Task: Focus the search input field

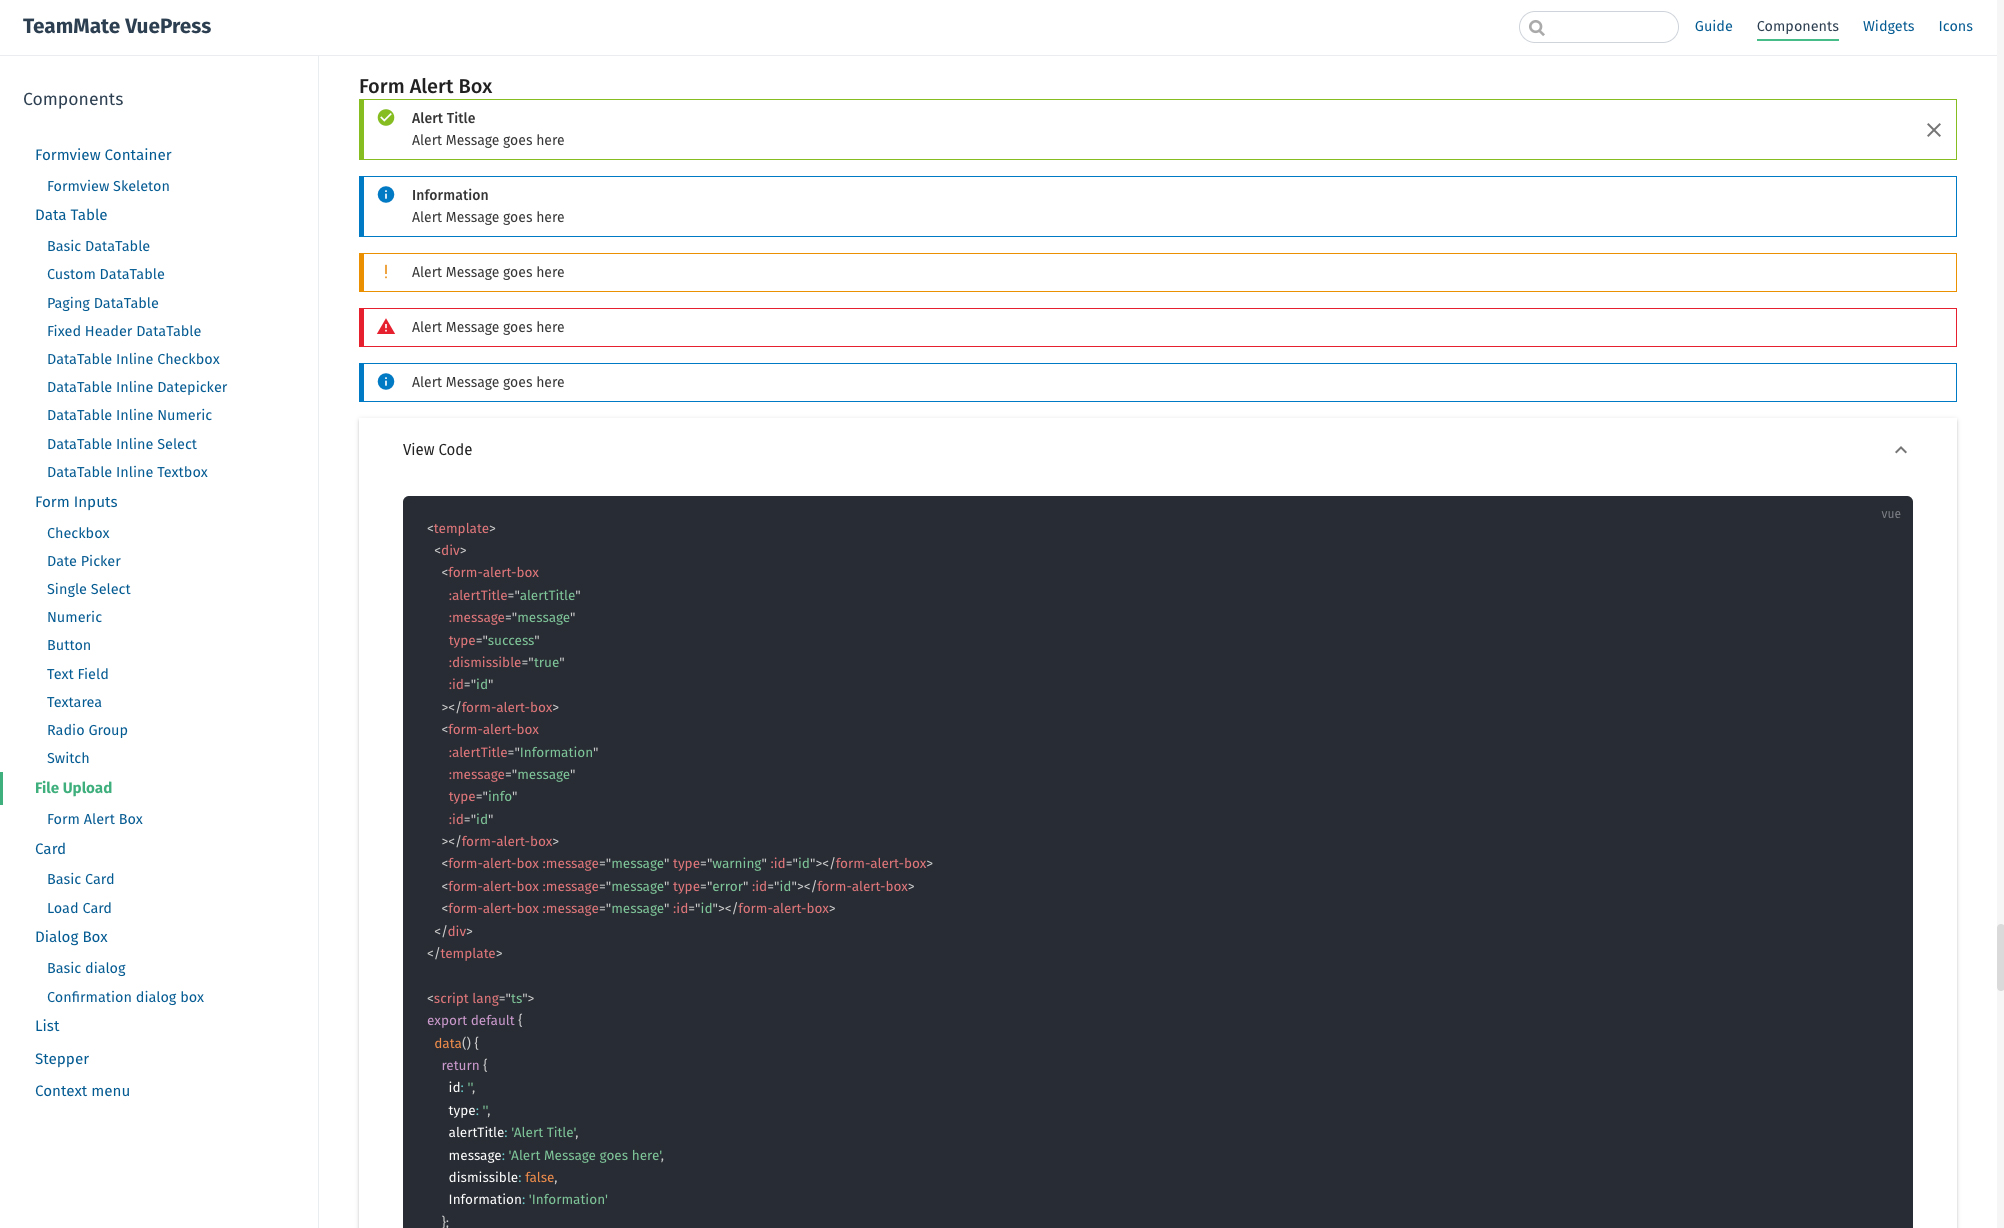Action: pyautogui.click(x=1610, y=28)
